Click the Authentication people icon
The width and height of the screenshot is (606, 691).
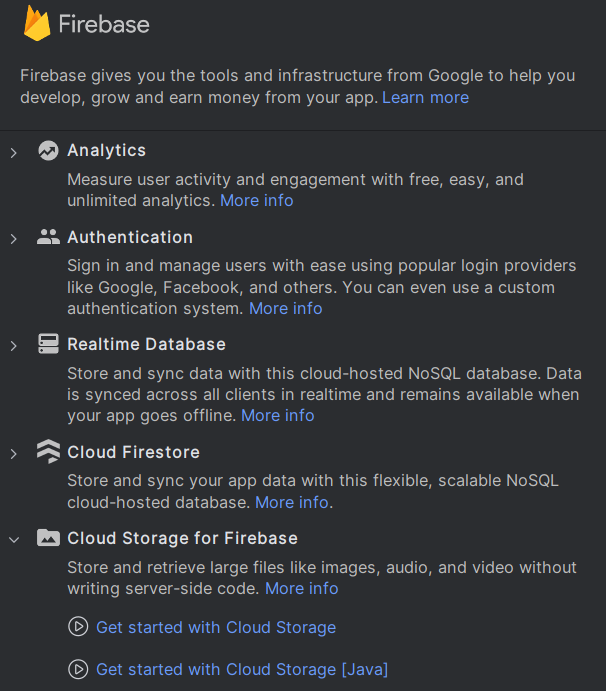click(x=48, y=238)
